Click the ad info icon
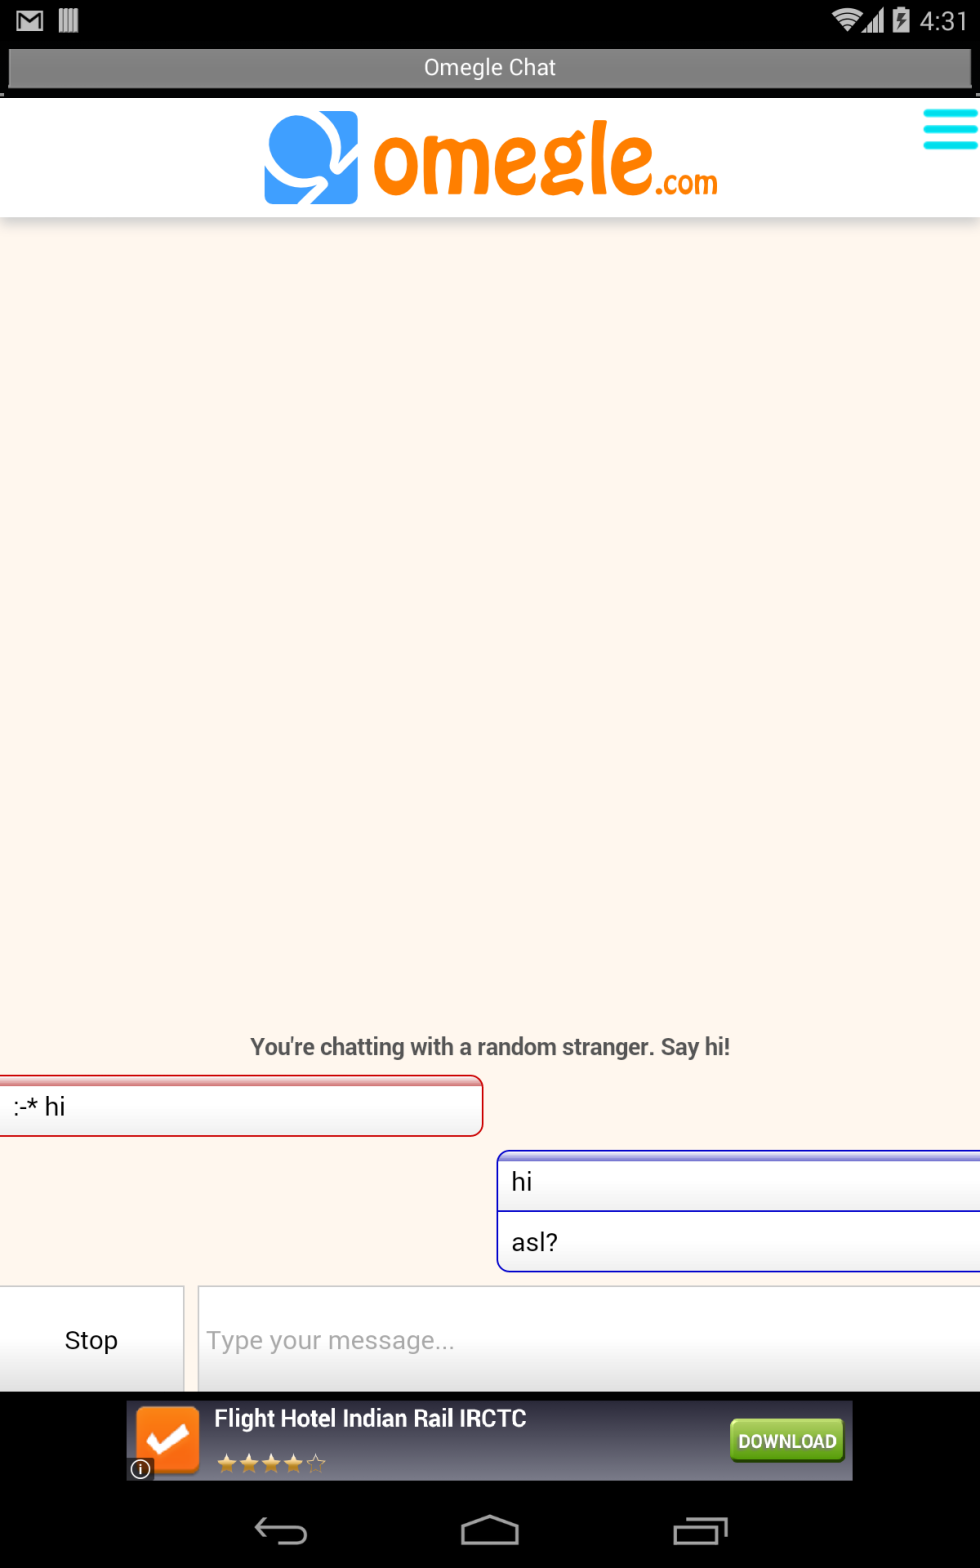The height and width of the screenshot is (1568, 980). tap(141, 1468)
